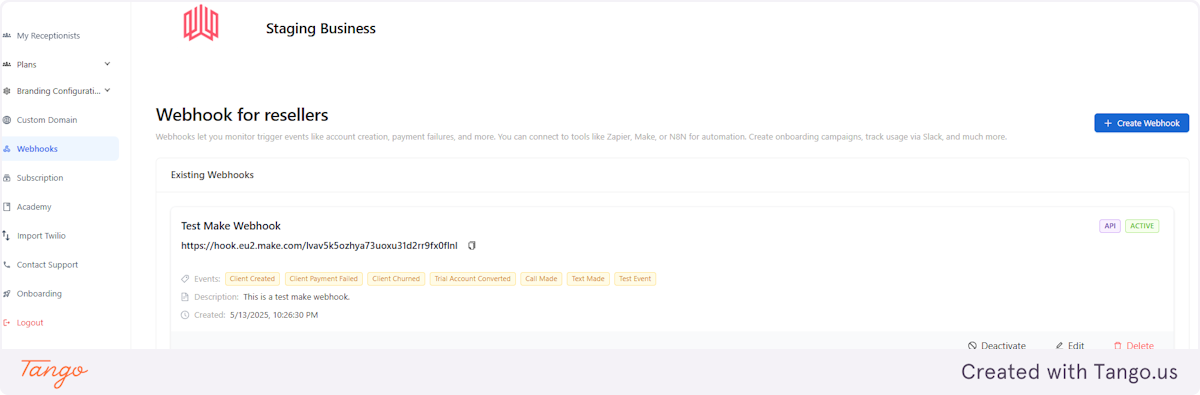Click the Academy book icon
The width and height of the screenshot is (1200, 395).
[7, 207]
